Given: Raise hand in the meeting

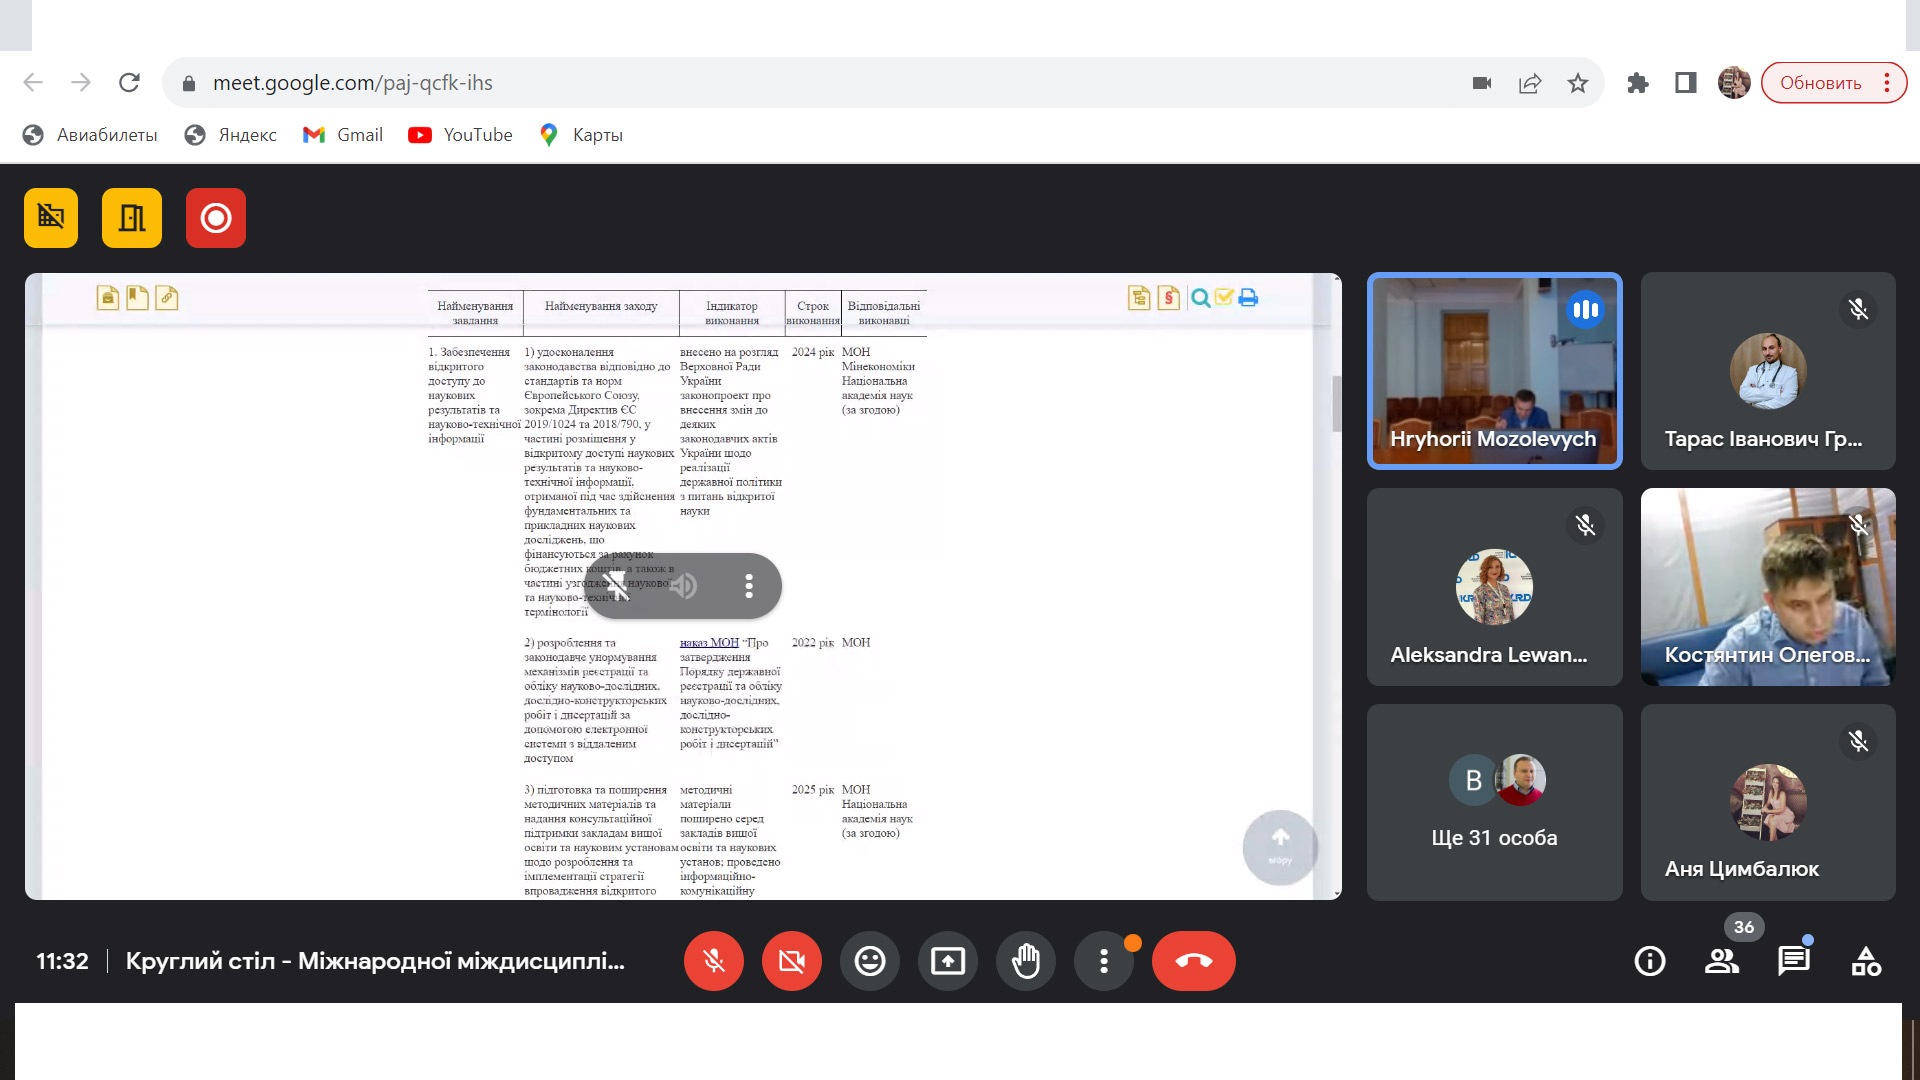Looking at the screenshot, I should click(1026, 961).
